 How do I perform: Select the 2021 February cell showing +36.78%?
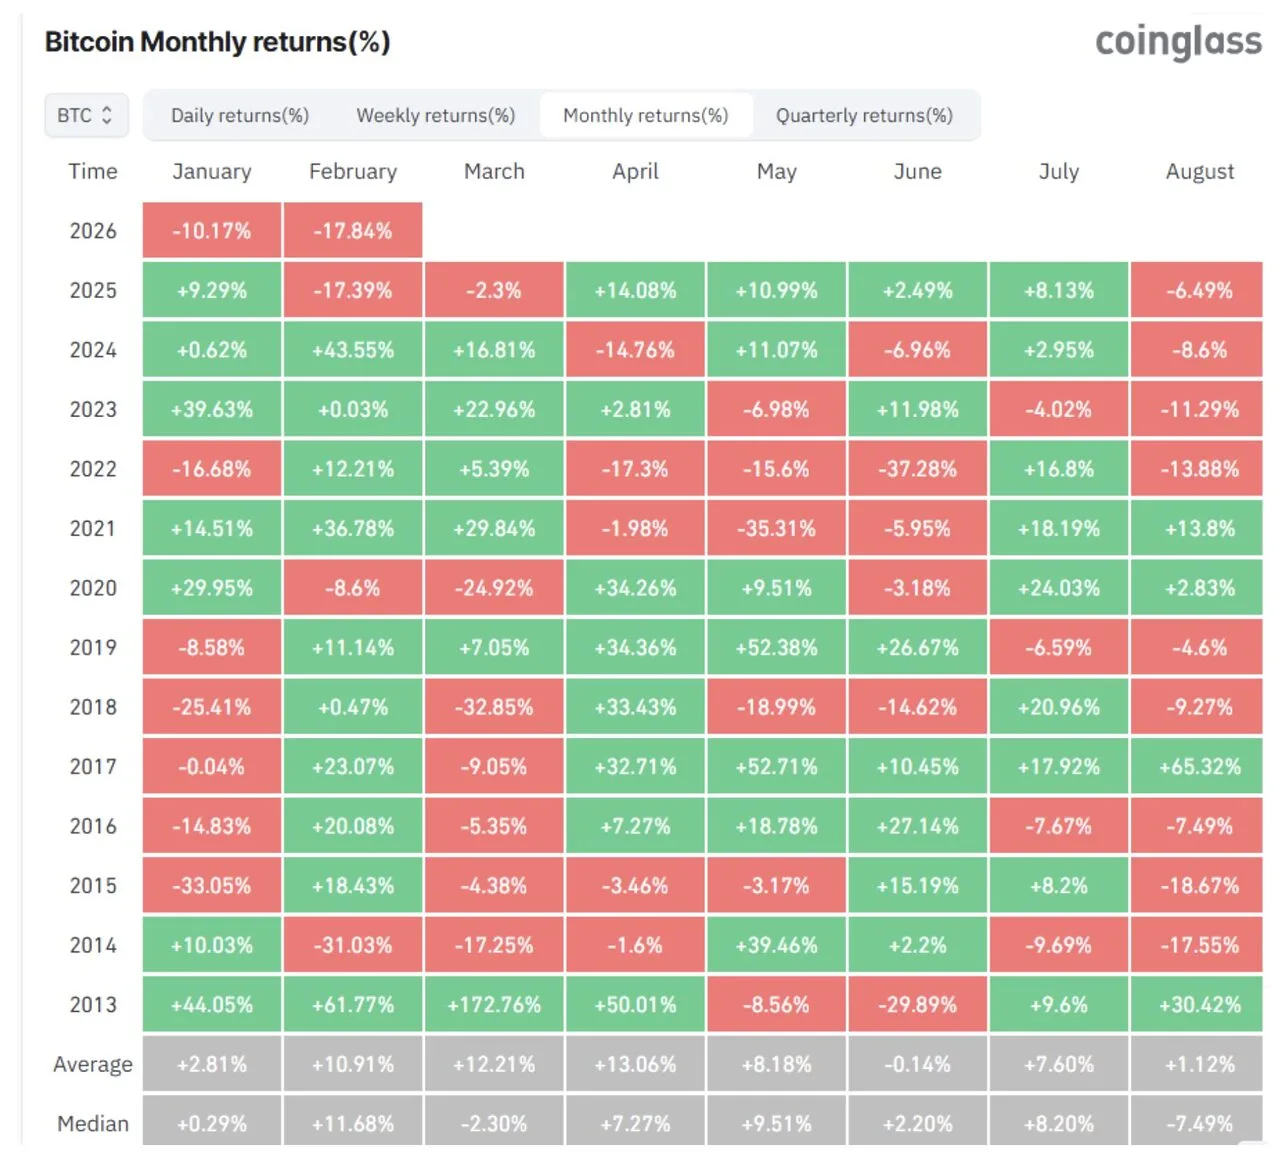[353, 528]
